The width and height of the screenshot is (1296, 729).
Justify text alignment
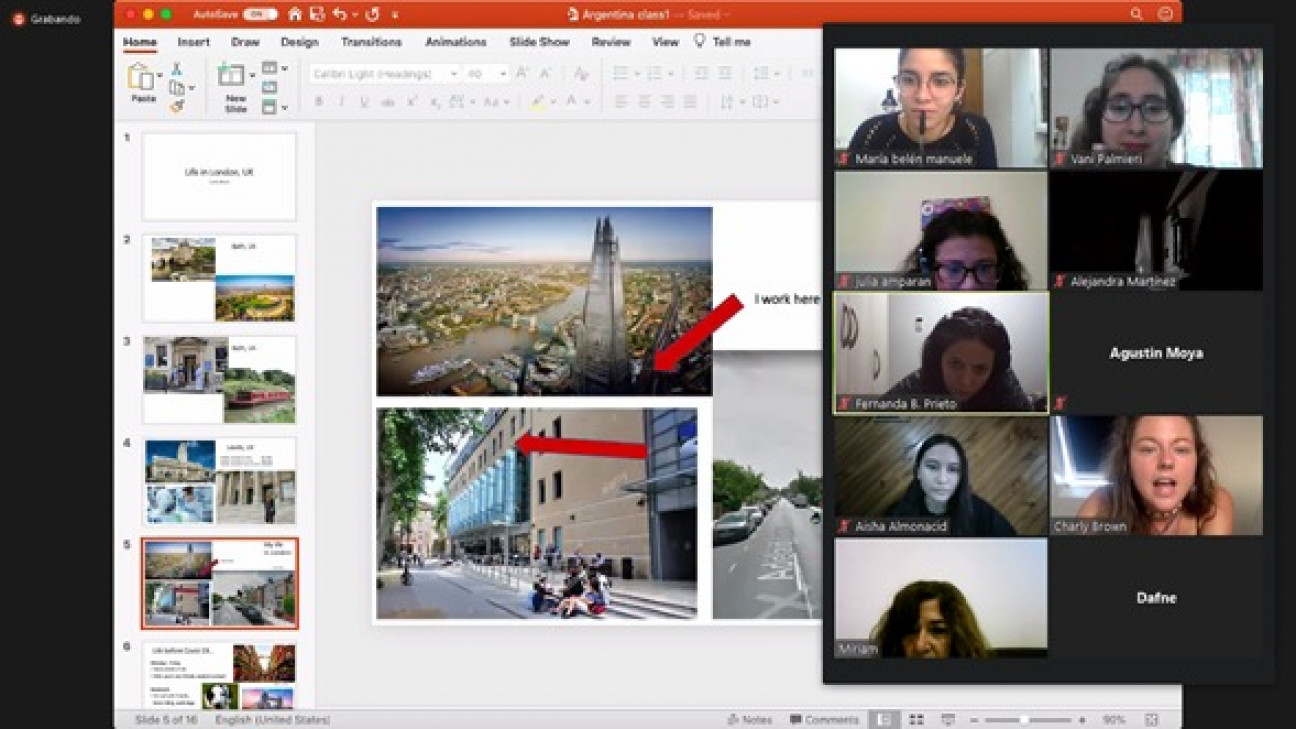690,102
